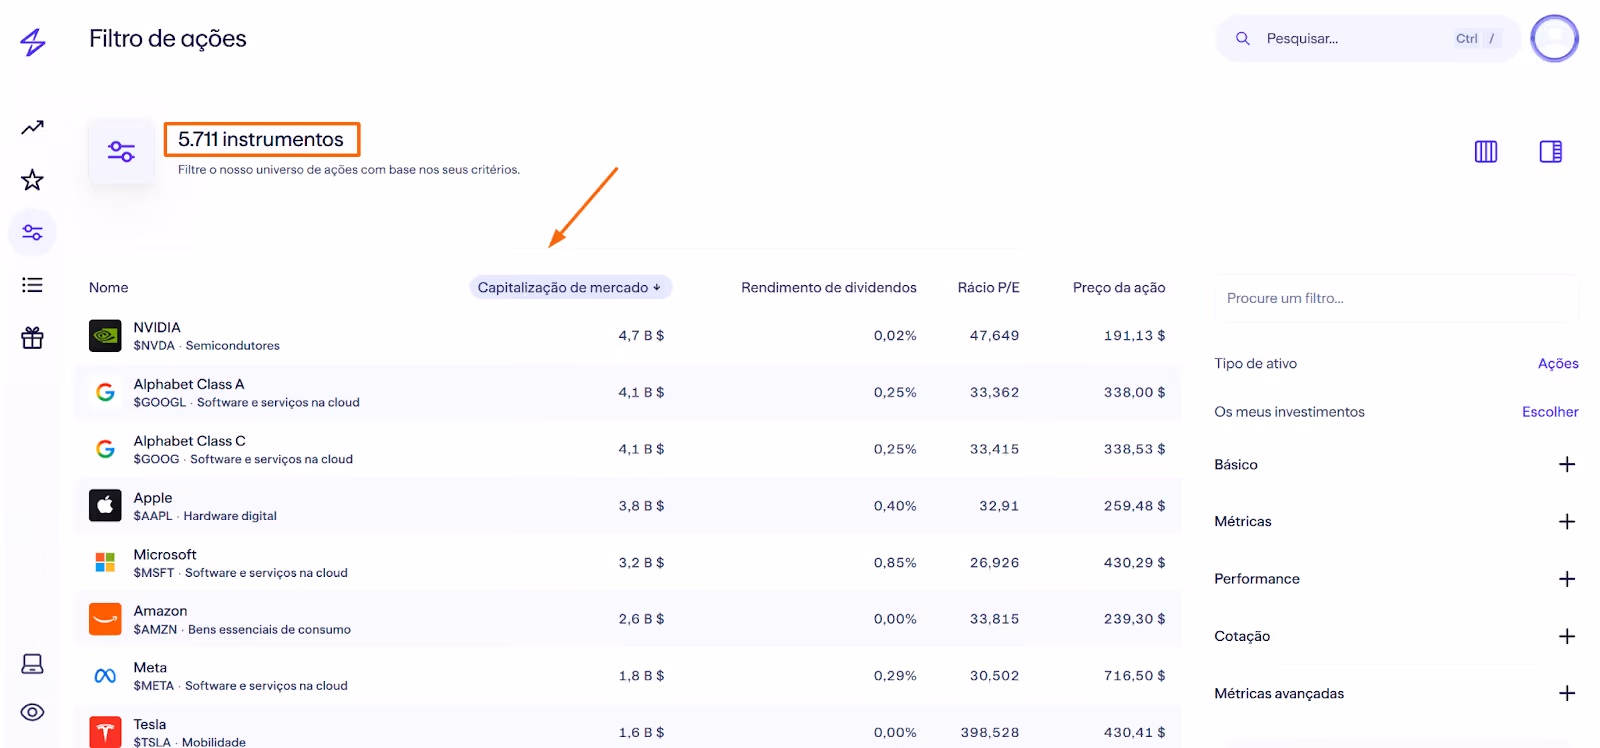1600x748 pixels.
Task: Click the laptop sidebar icon
Action: (32, 664)
